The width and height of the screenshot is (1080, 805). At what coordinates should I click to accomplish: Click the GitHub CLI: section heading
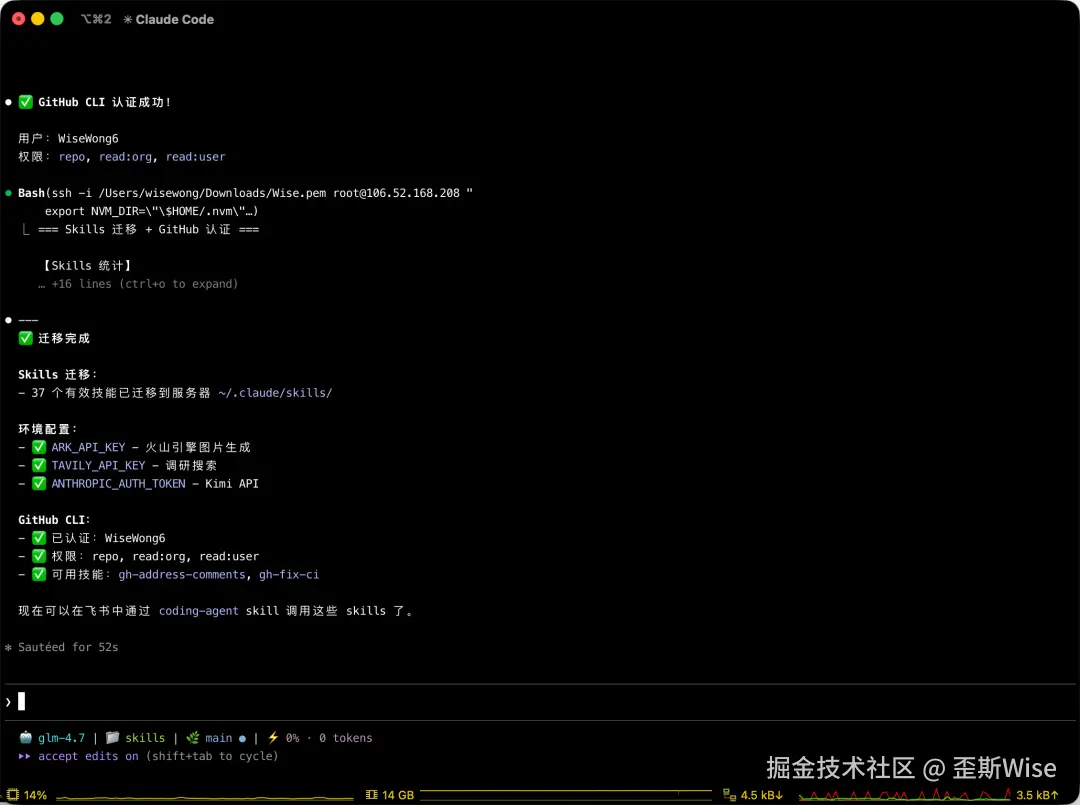coord(54,520)
